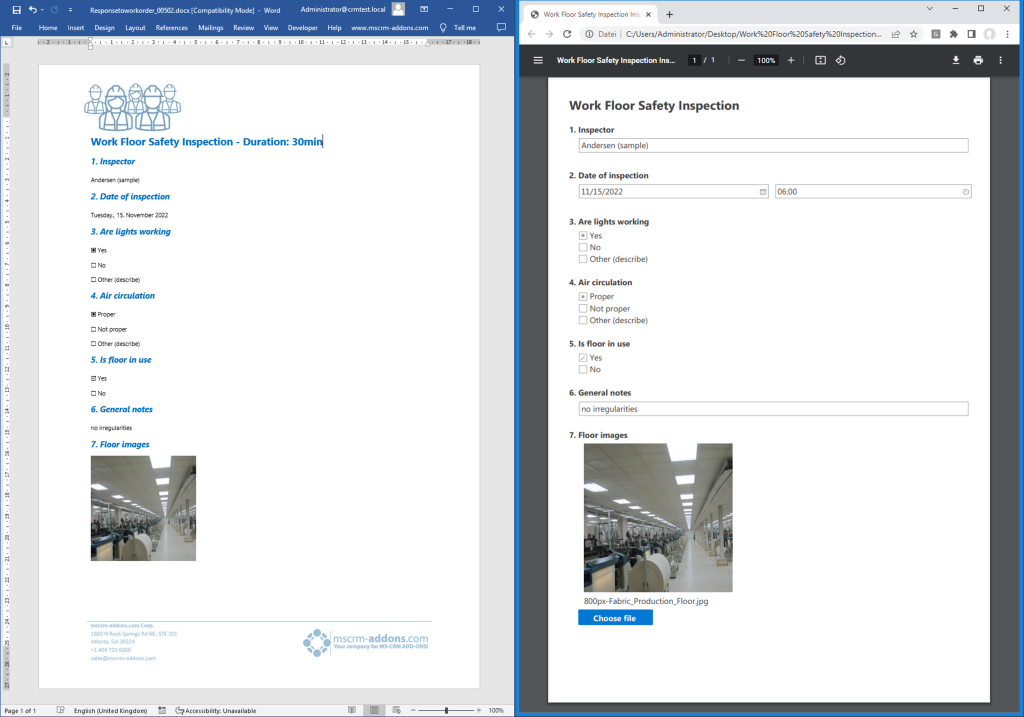Zoom in PDF with plus button

(x=791, y=60)
